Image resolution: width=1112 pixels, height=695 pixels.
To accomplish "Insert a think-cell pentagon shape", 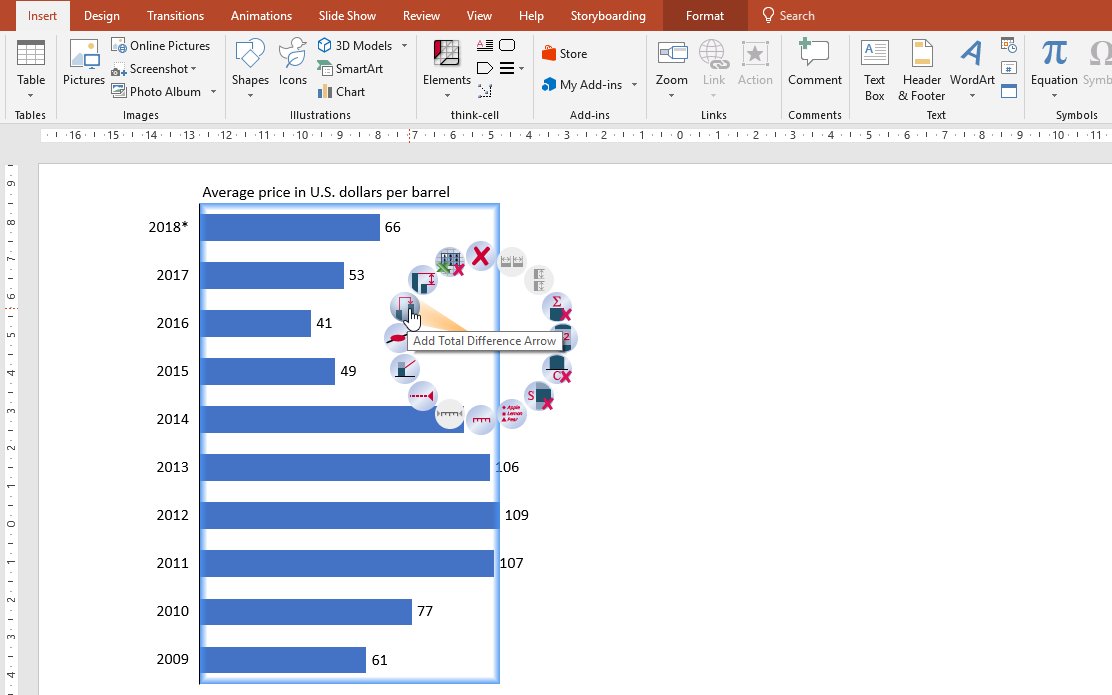I will tap(484, 68).
